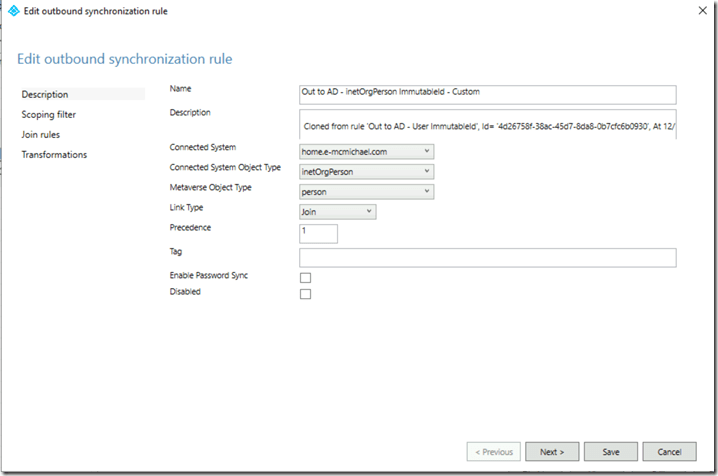Click the empty Tag input field
Image resolution: width=718 pixels, height=476 pixels.
tap(488, 258)
